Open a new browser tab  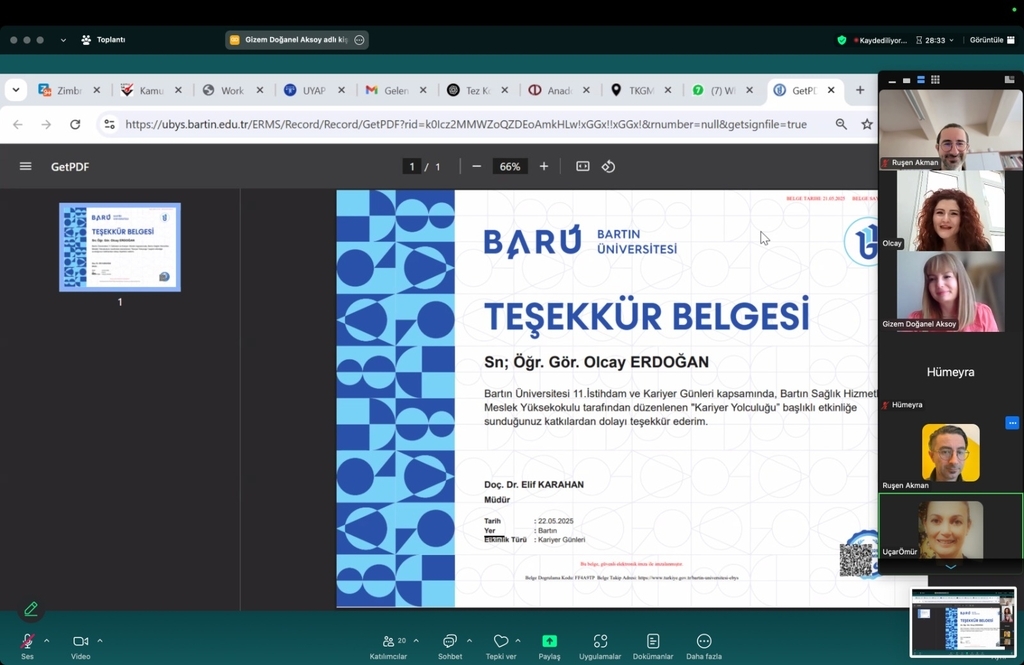860,90
